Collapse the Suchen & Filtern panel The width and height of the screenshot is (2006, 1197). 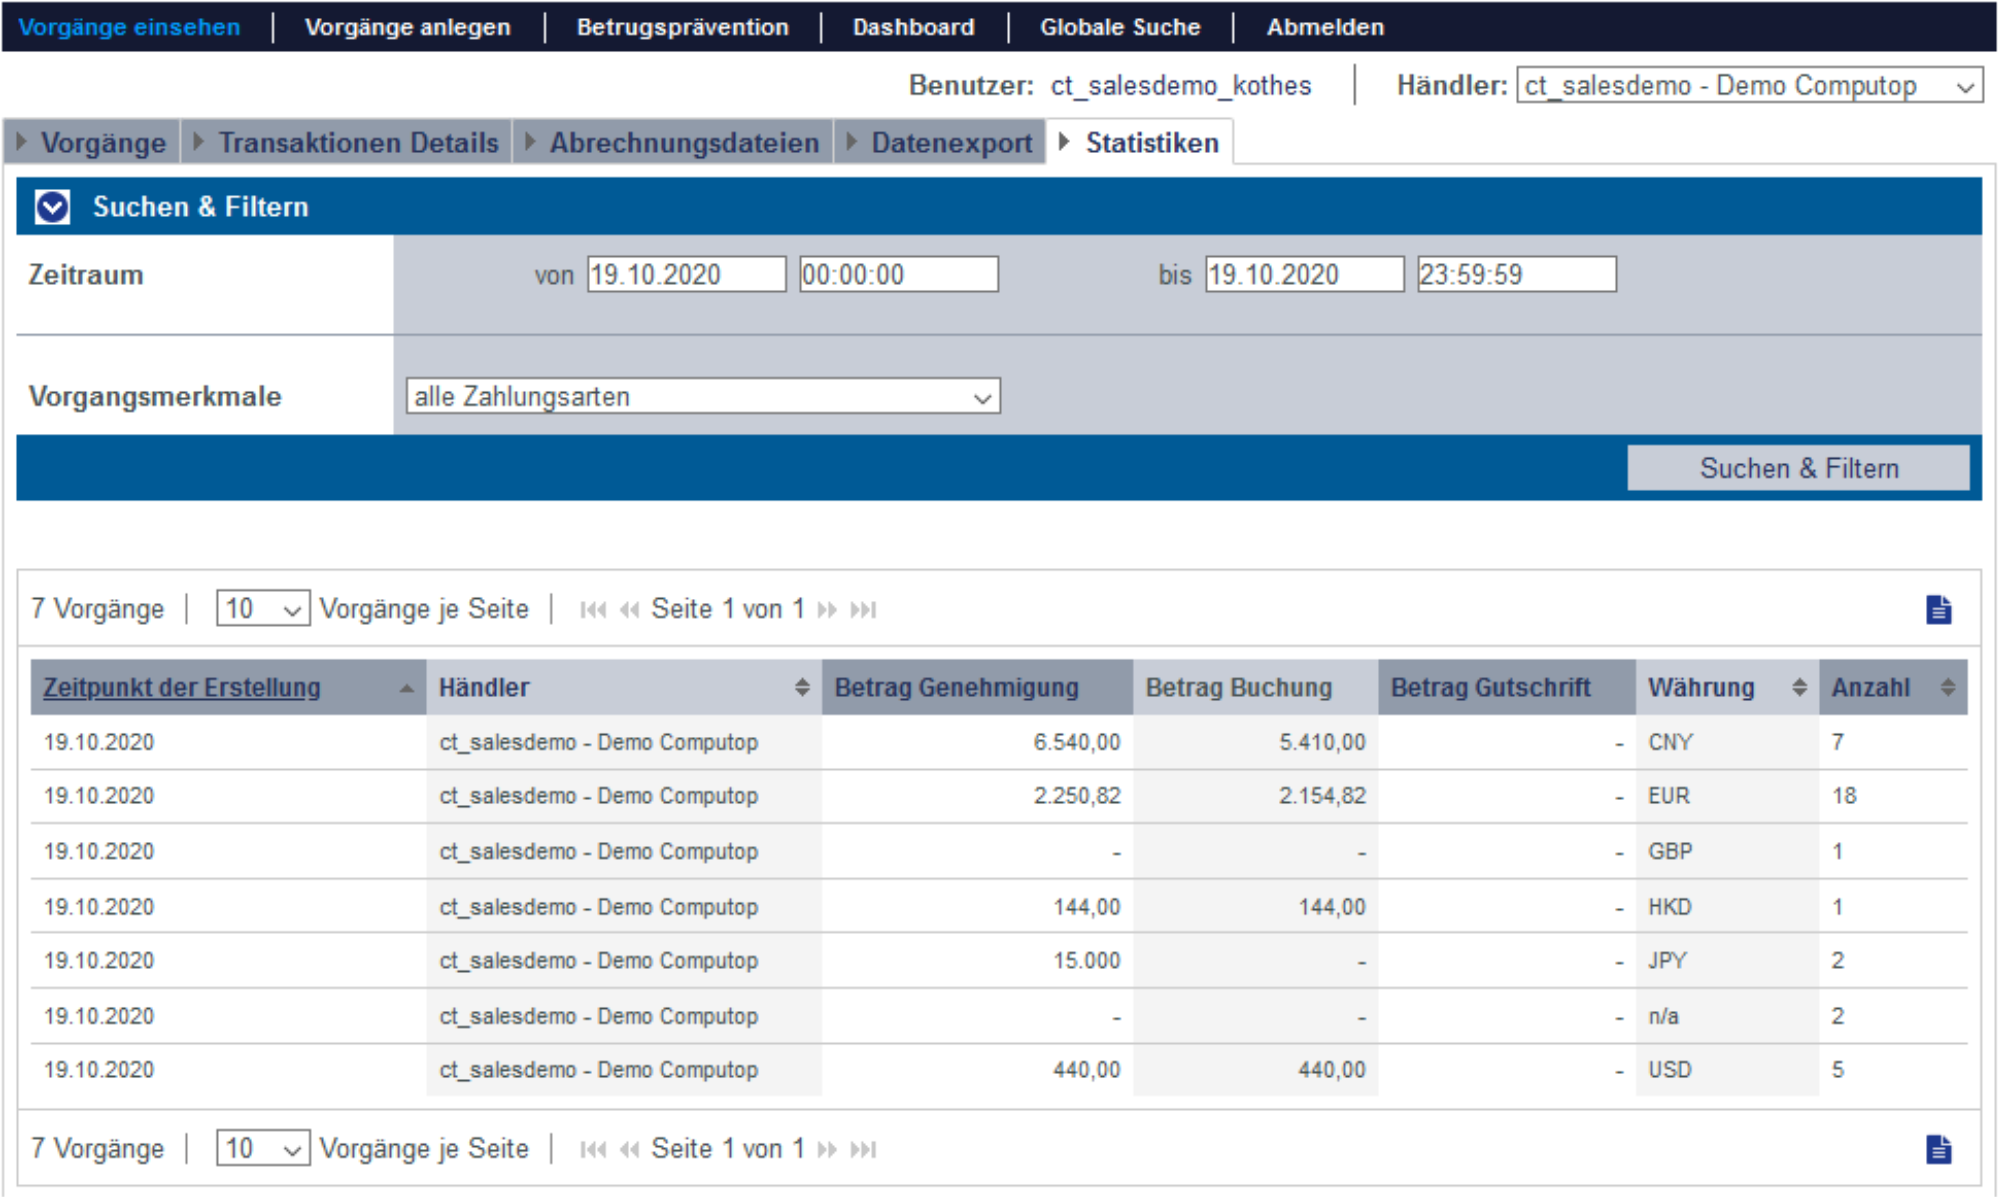coord(52,207)
